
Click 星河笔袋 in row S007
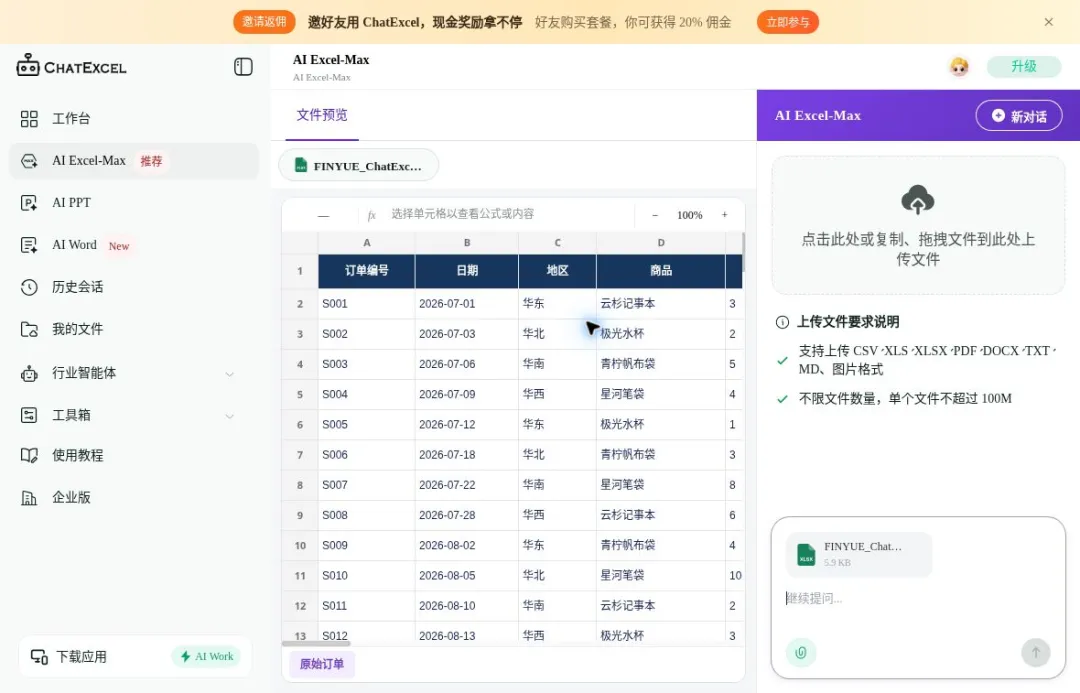pos(661,484)
